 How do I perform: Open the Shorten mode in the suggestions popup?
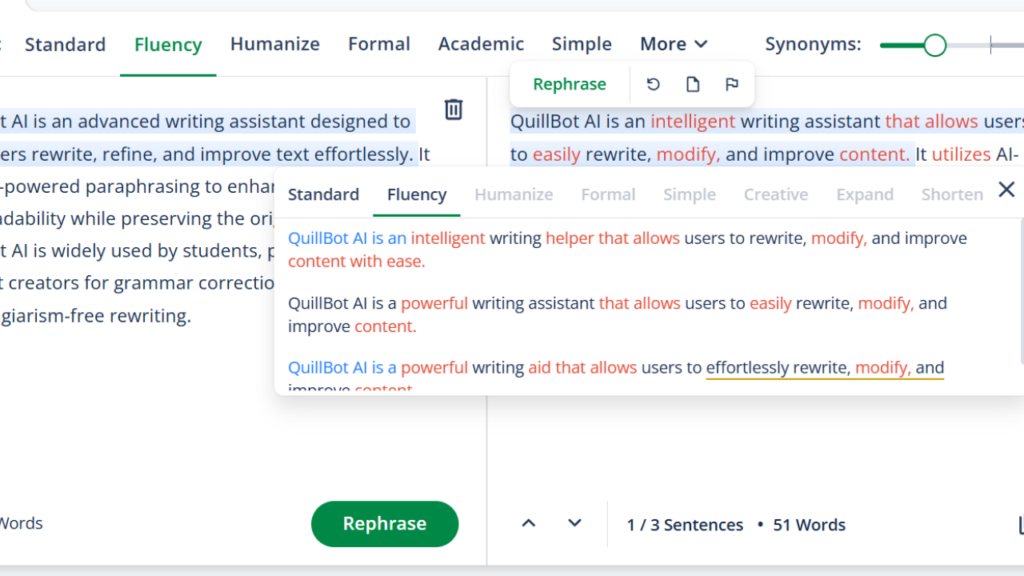click(x=952, y=195)
